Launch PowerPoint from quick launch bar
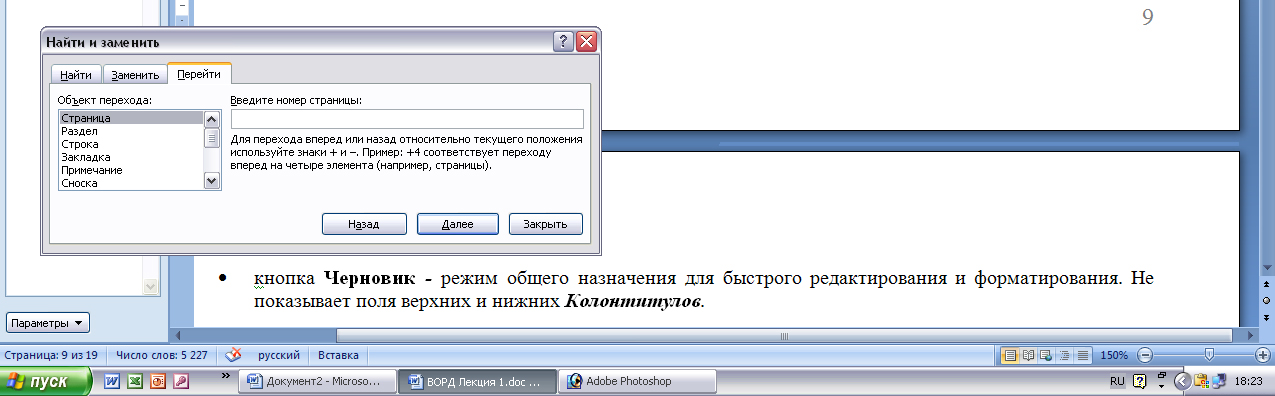 pyautogui.click(x=157, y=381)
